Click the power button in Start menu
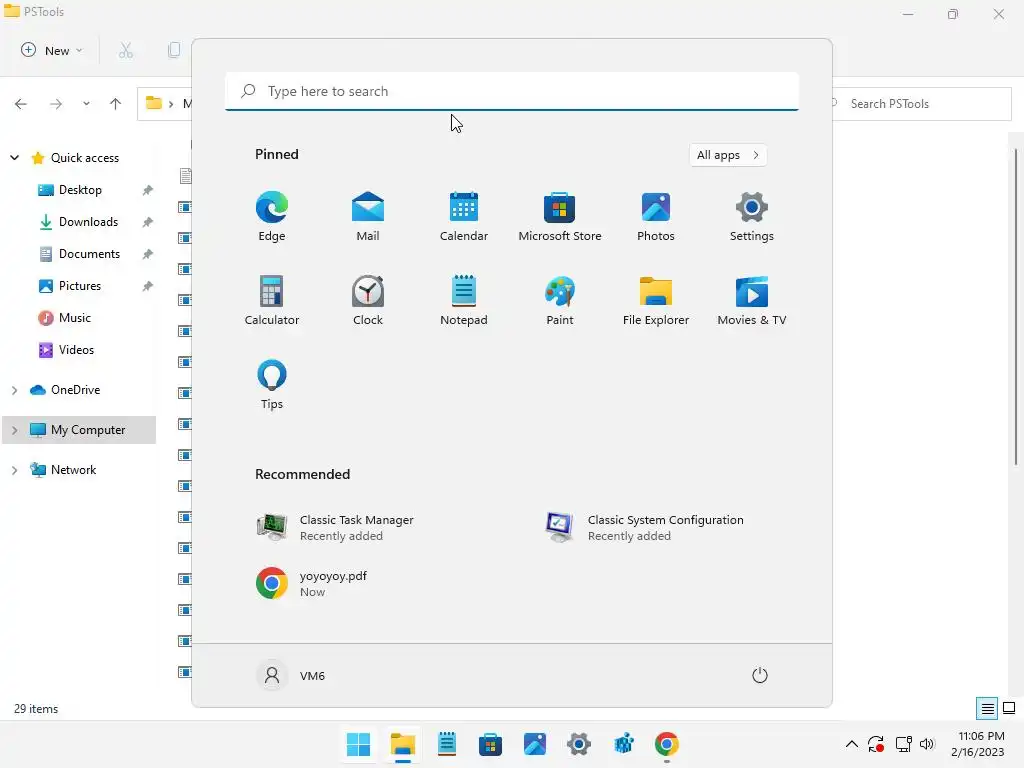This screenshot has width=1024, height=768. tap(760, 675)
